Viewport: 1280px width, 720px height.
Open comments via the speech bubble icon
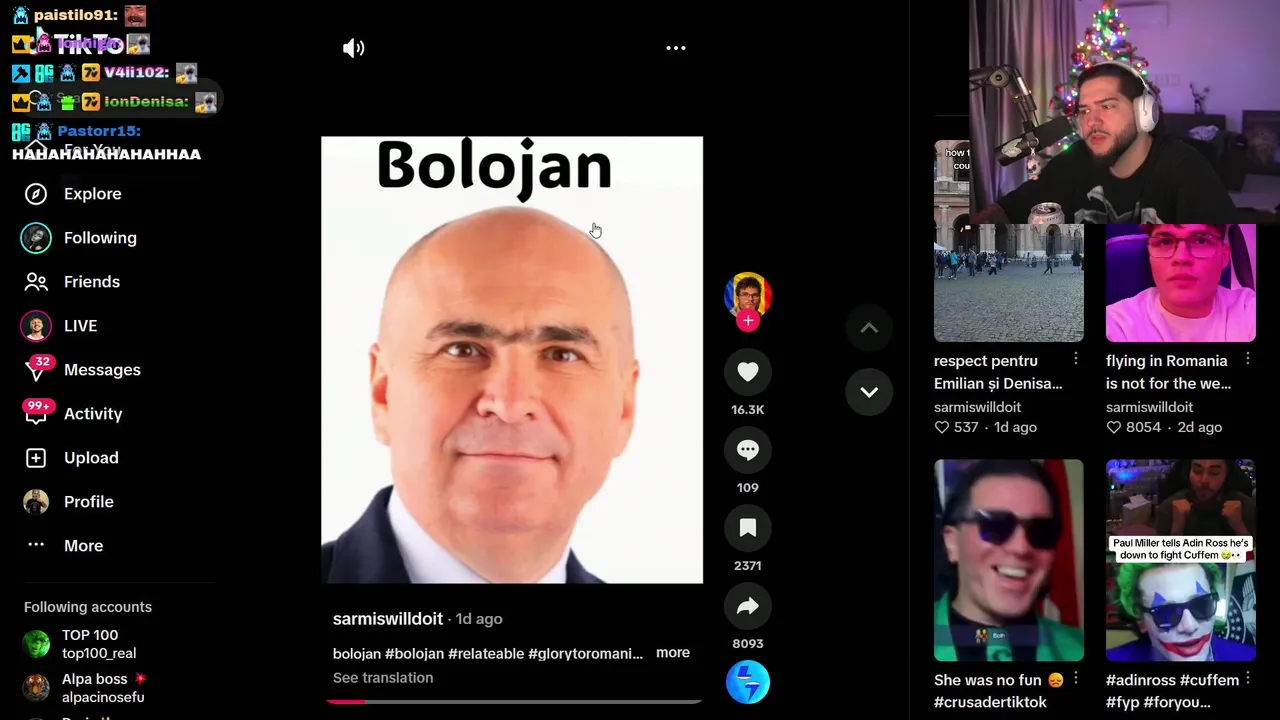[x=748, y=450]
